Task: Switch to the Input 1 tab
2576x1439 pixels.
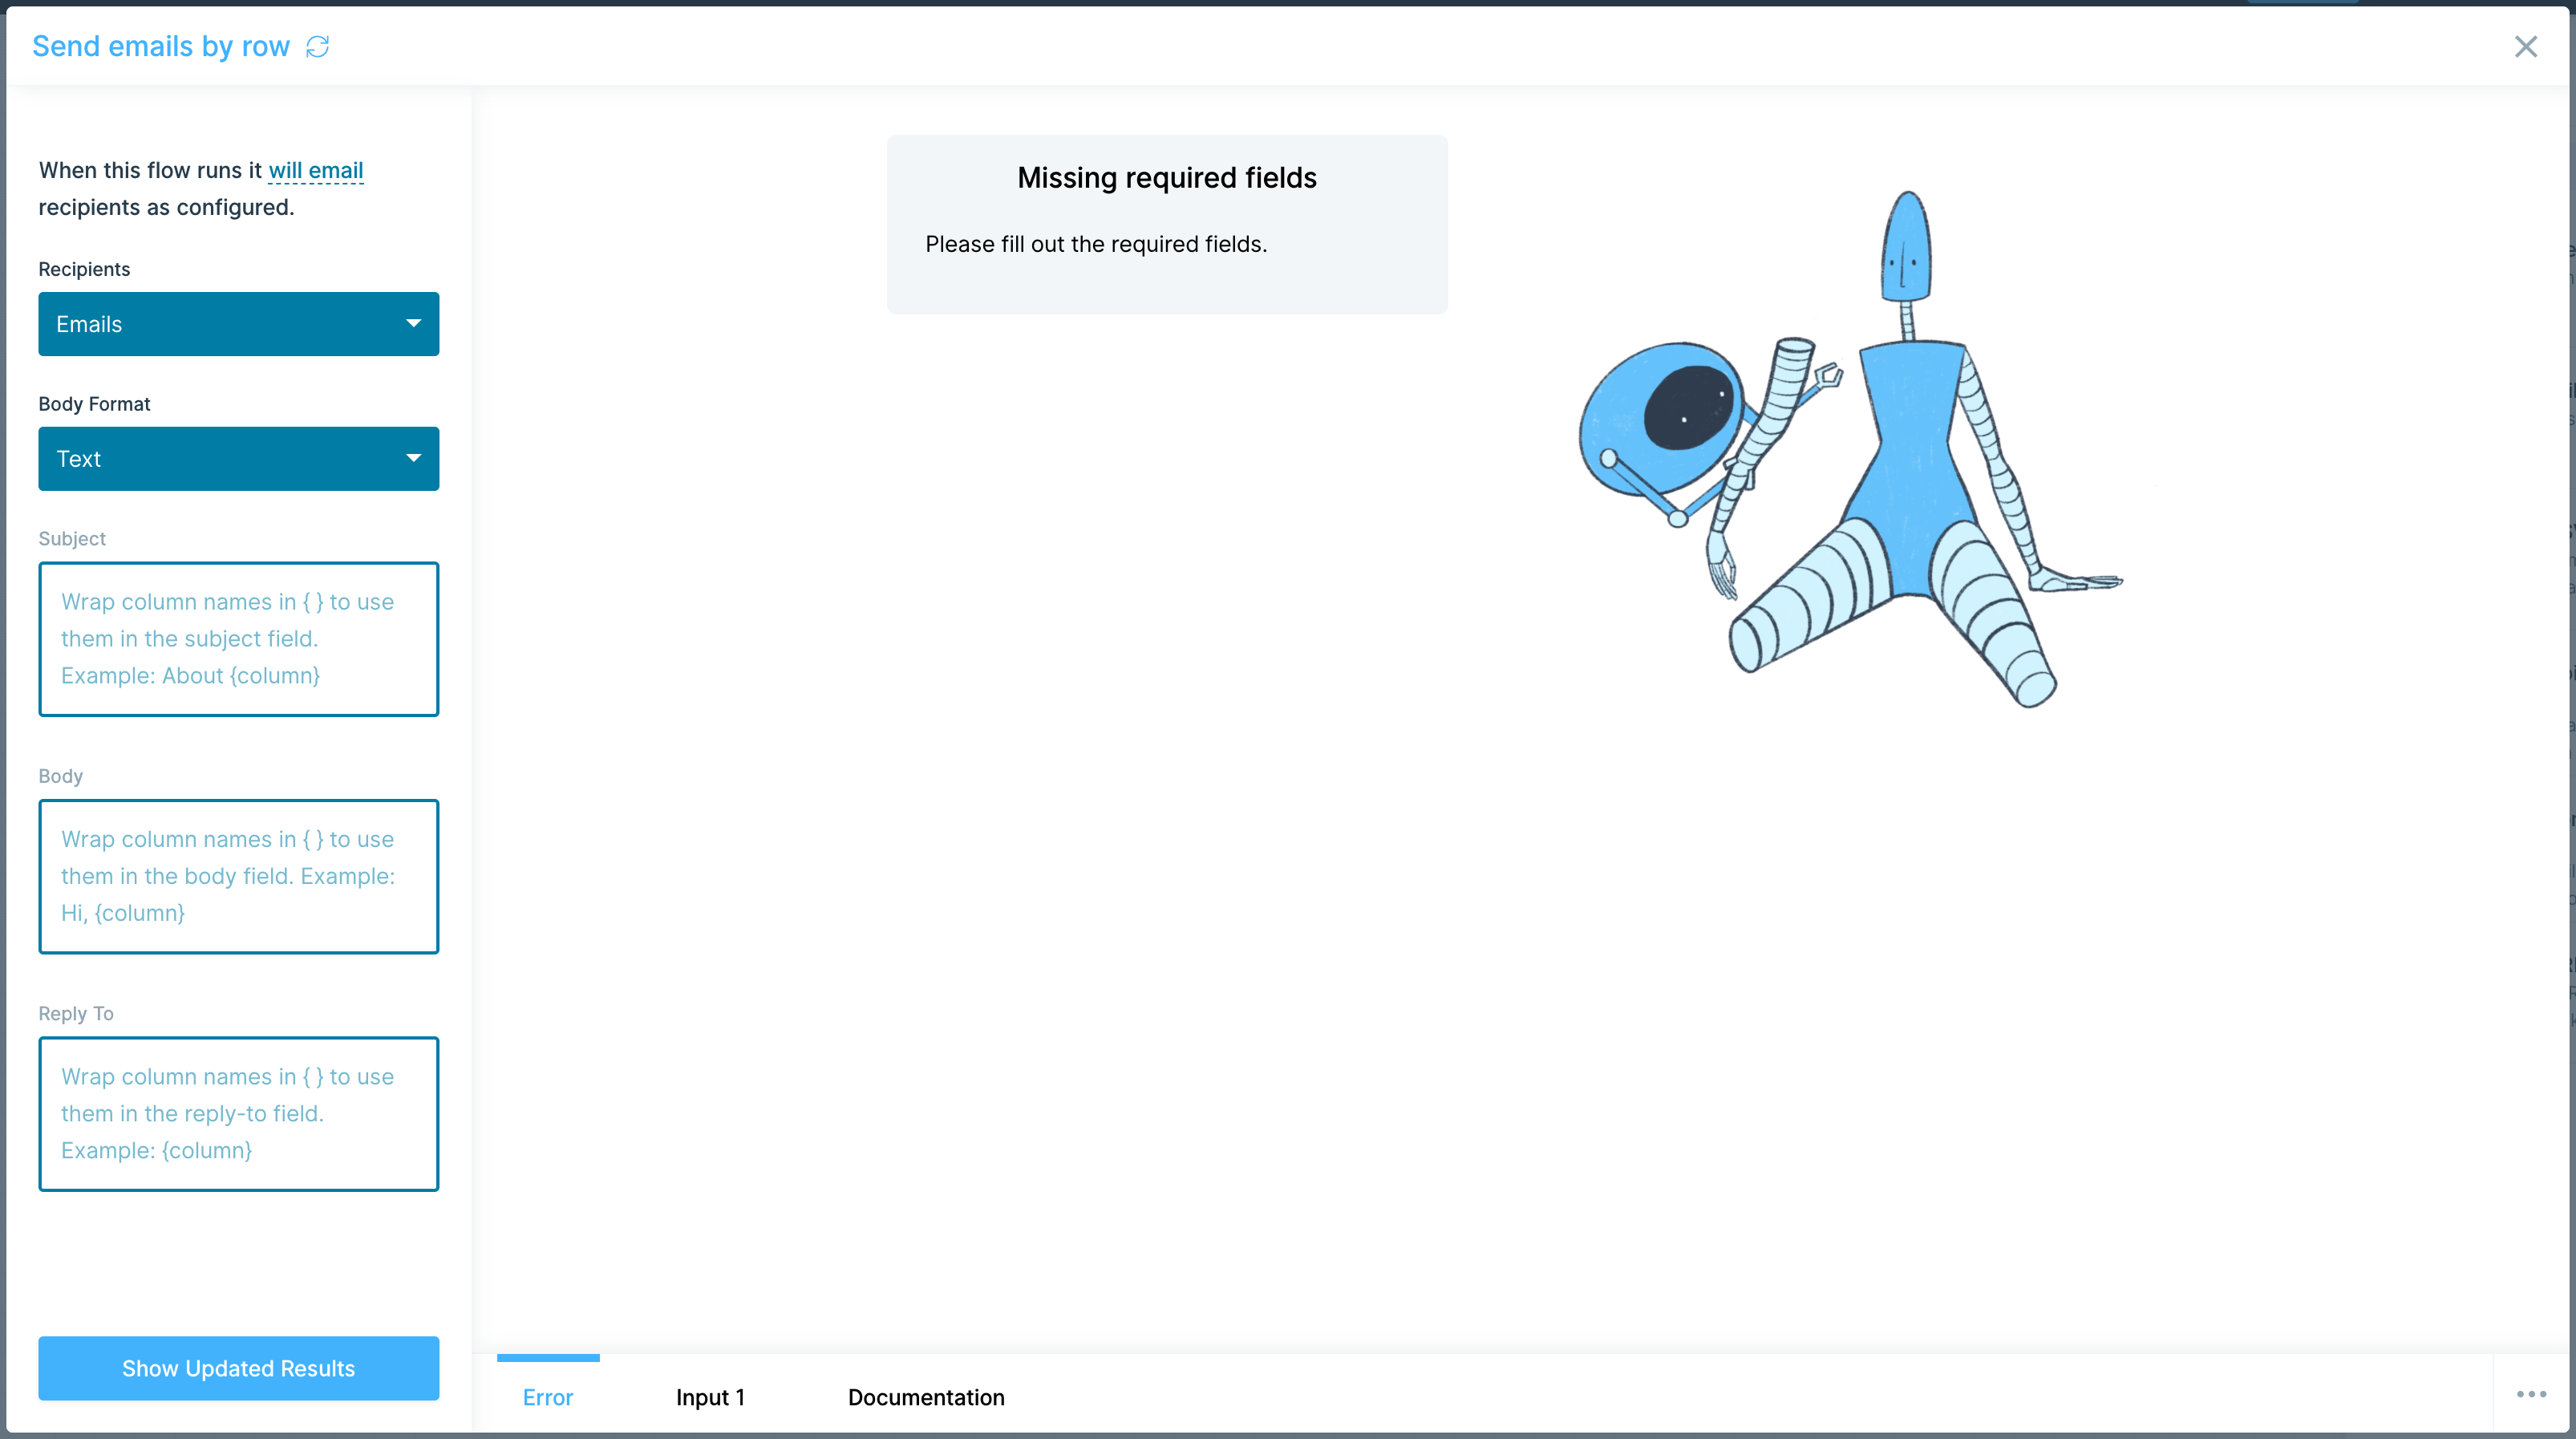Action: click(710, 1397)
